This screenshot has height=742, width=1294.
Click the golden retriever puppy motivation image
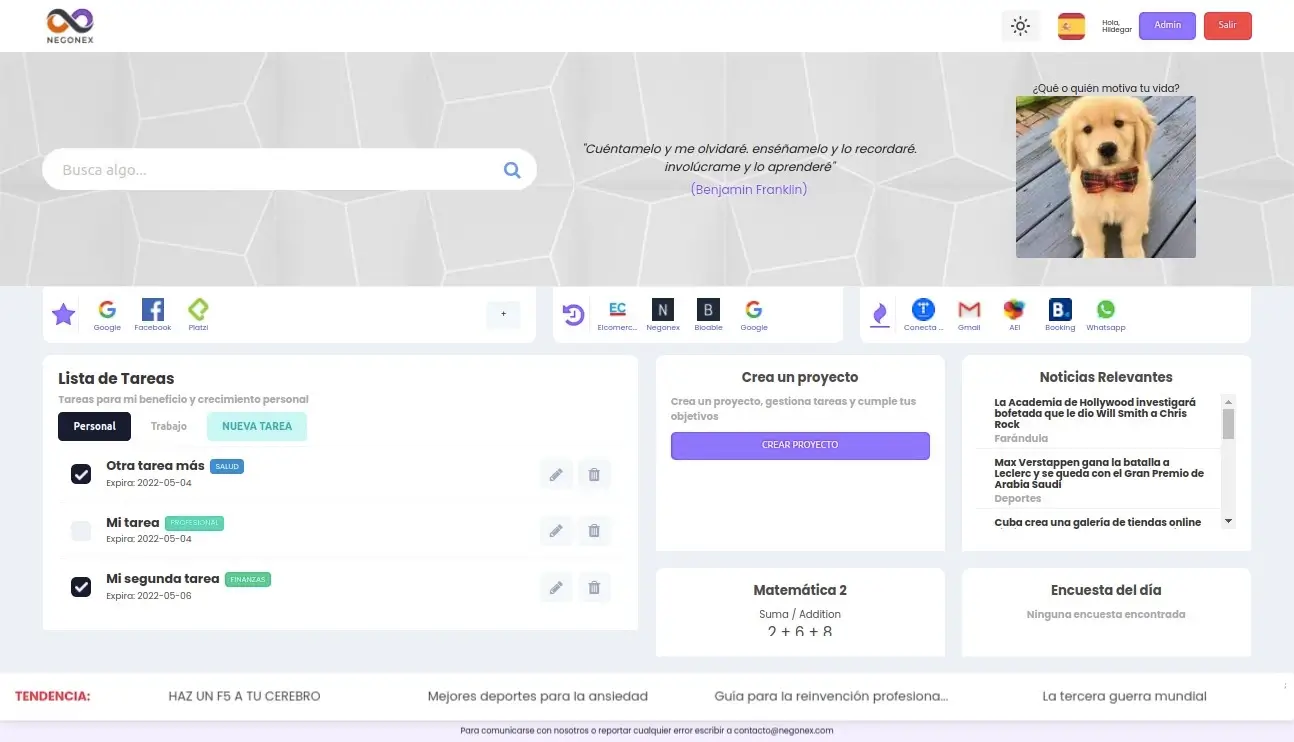(x=1106, y=177)
